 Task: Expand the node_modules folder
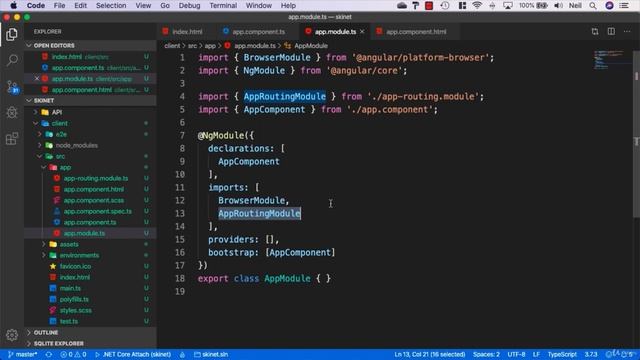pos(77,145)
